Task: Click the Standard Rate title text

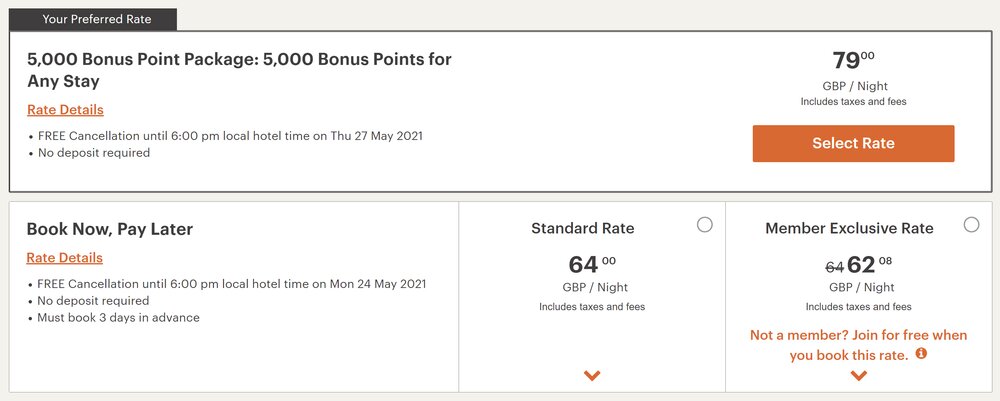Action: tap(582, 228)
